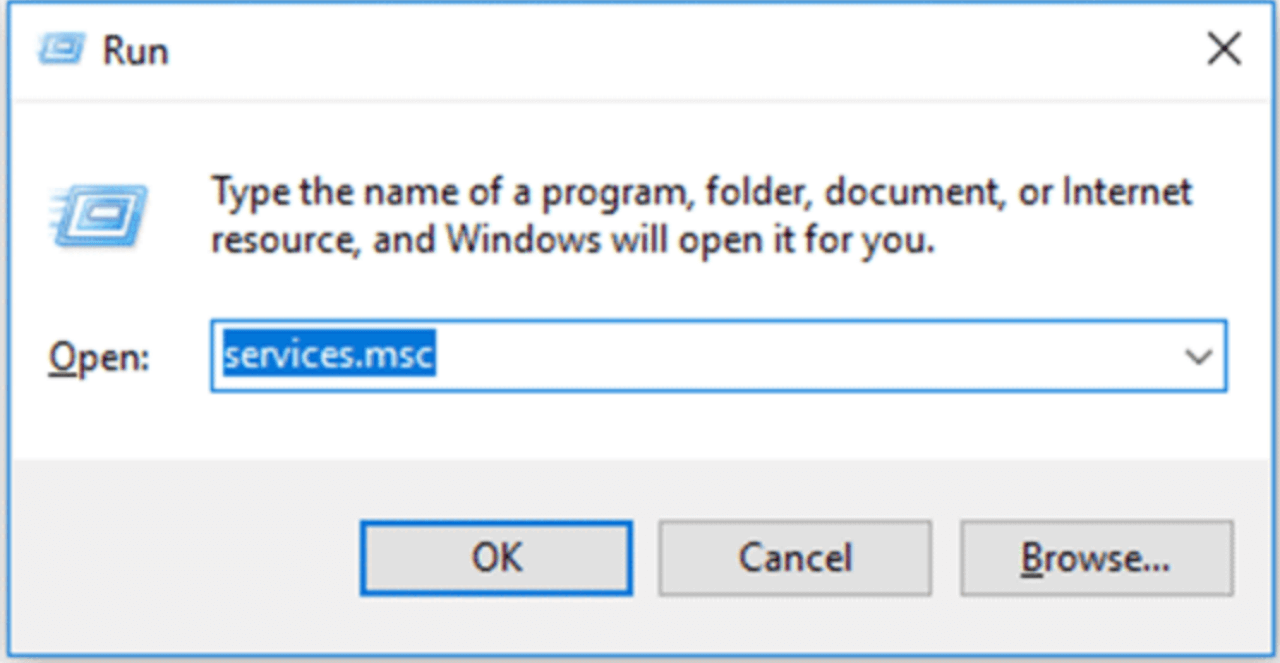The width and height of the screenshot is (1280, 663).
Task: Browse for a program to run
Action: tap(1096, 558)
